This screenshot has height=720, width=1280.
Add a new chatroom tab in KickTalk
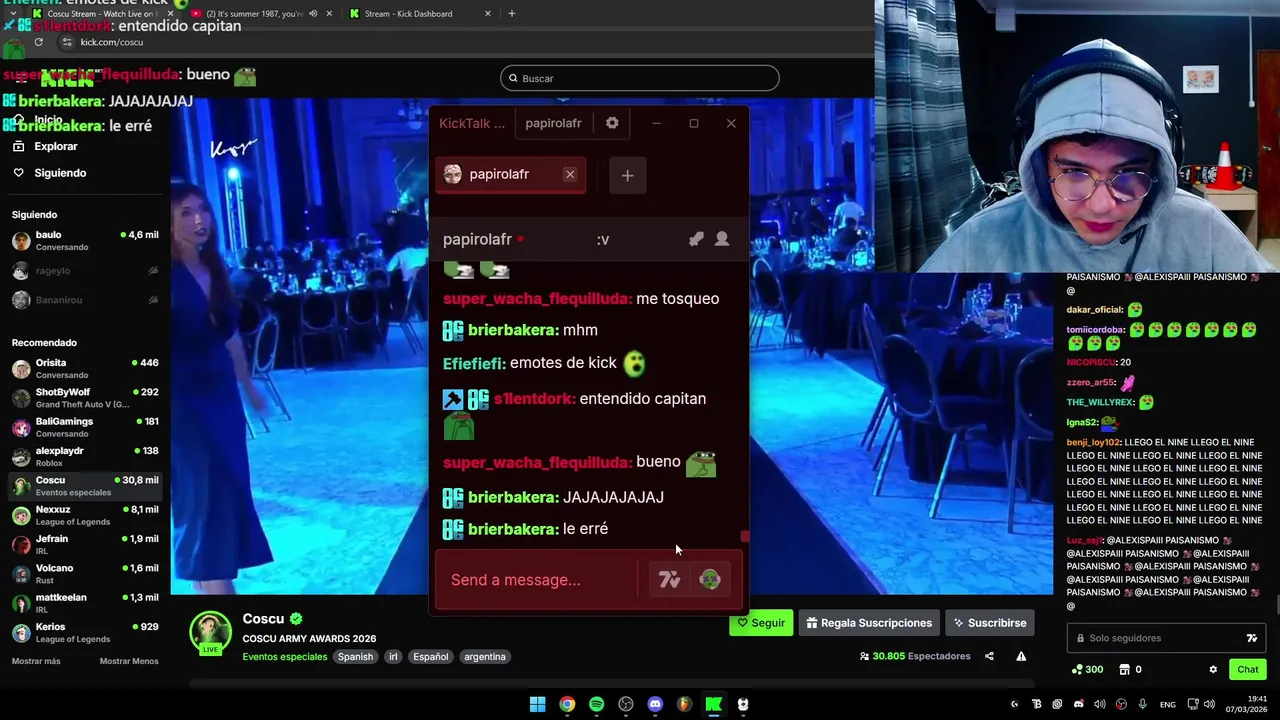627,175
